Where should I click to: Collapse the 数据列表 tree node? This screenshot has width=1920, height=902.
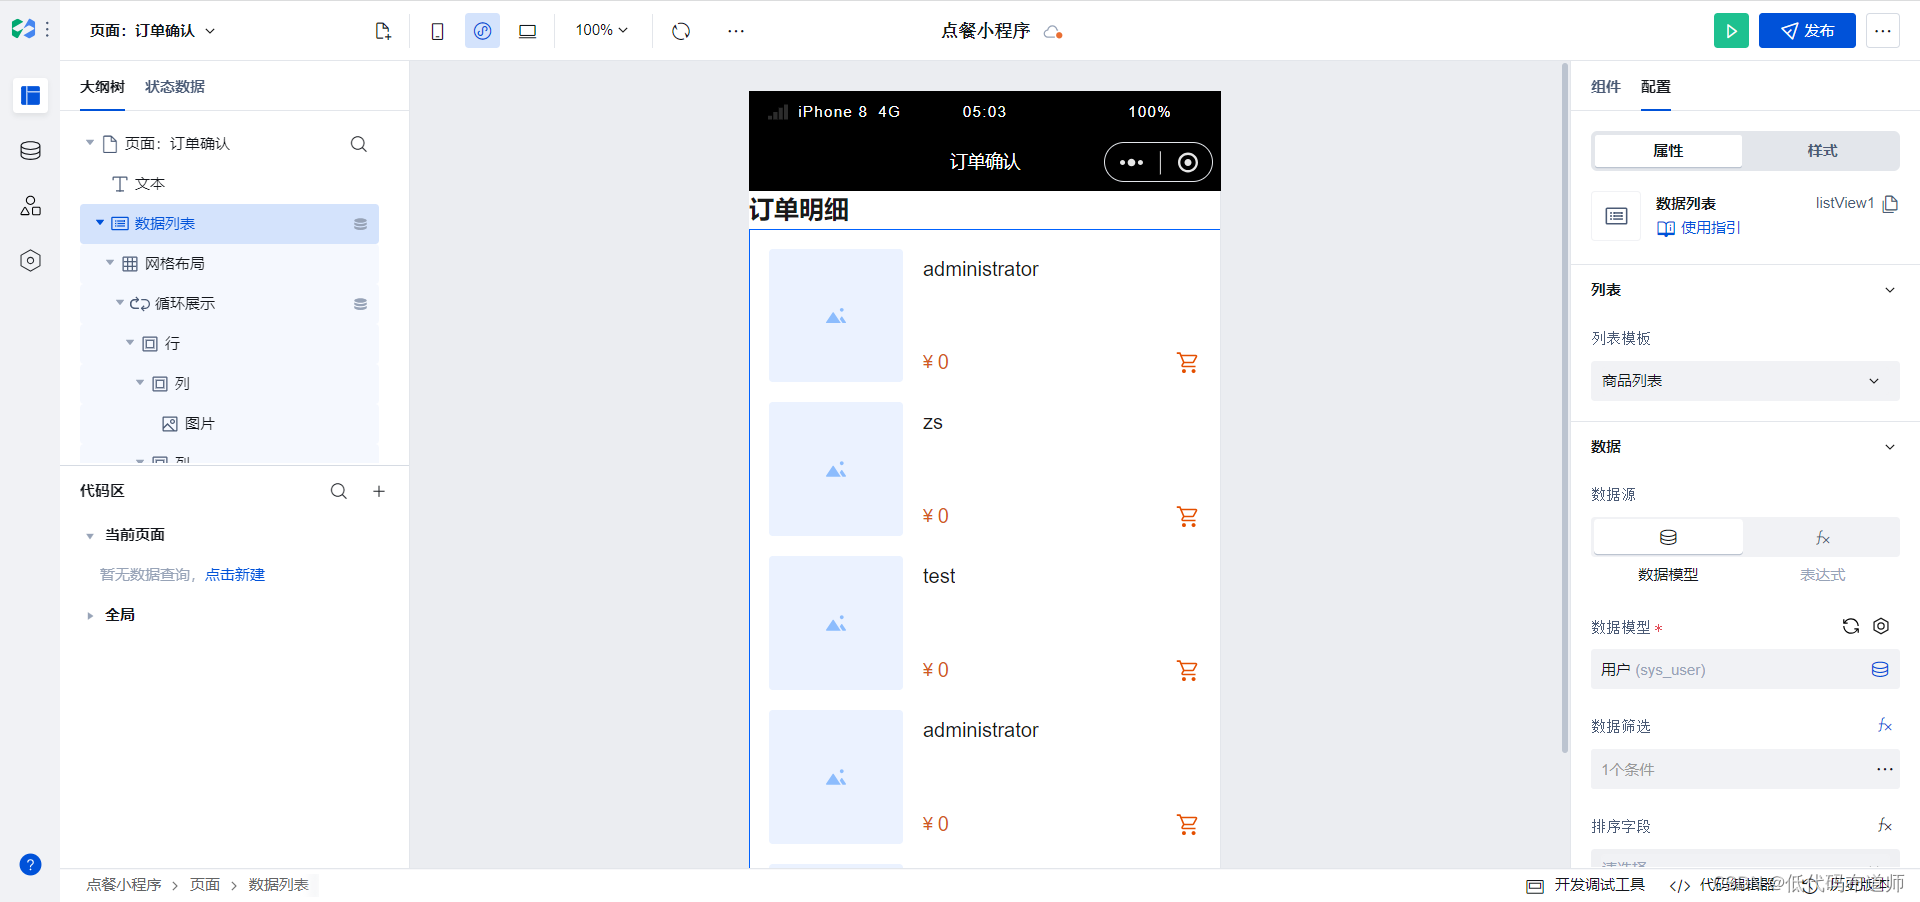(x=100, y=223)
